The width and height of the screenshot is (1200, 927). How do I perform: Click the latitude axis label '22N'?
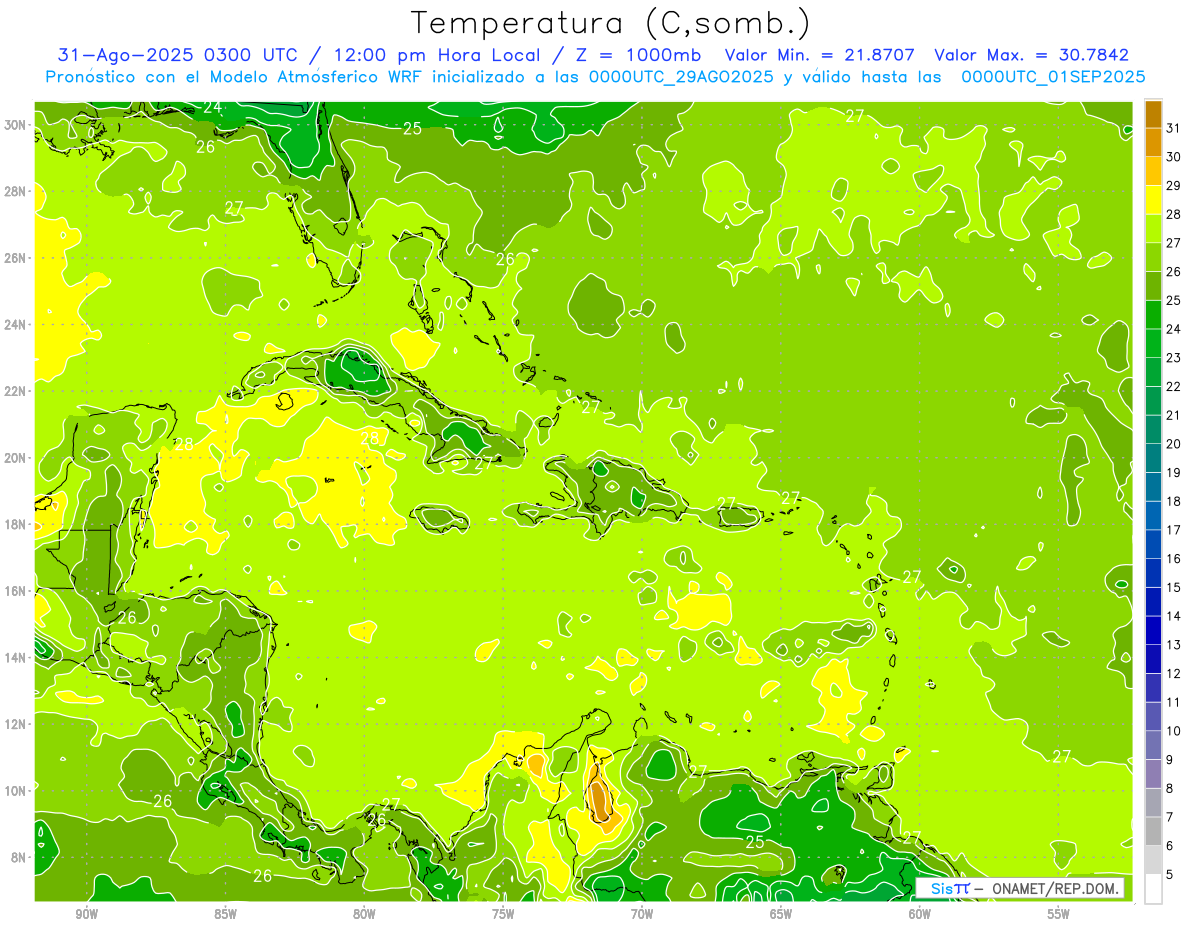[15, 391]
